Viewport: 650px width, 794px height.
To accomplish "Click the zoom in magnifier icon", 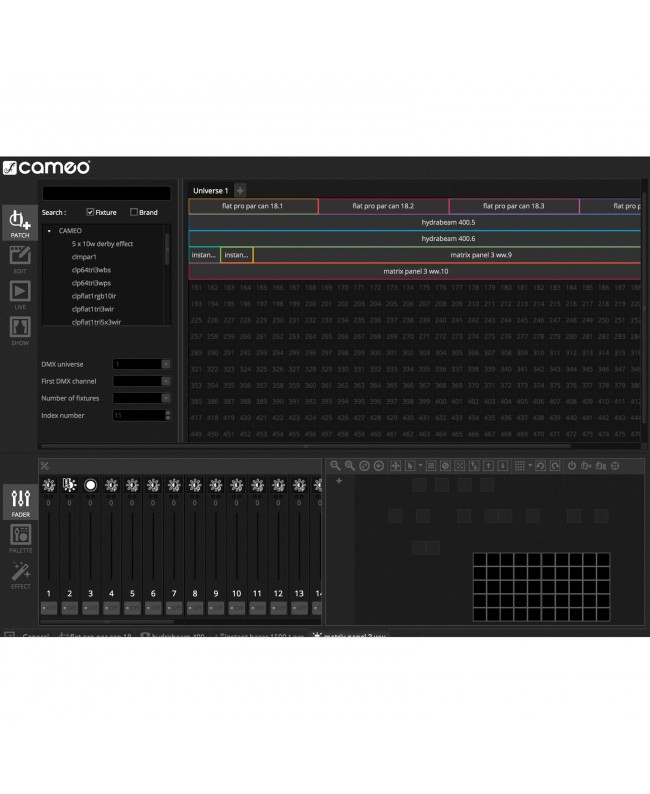I will tap(350, 466).
